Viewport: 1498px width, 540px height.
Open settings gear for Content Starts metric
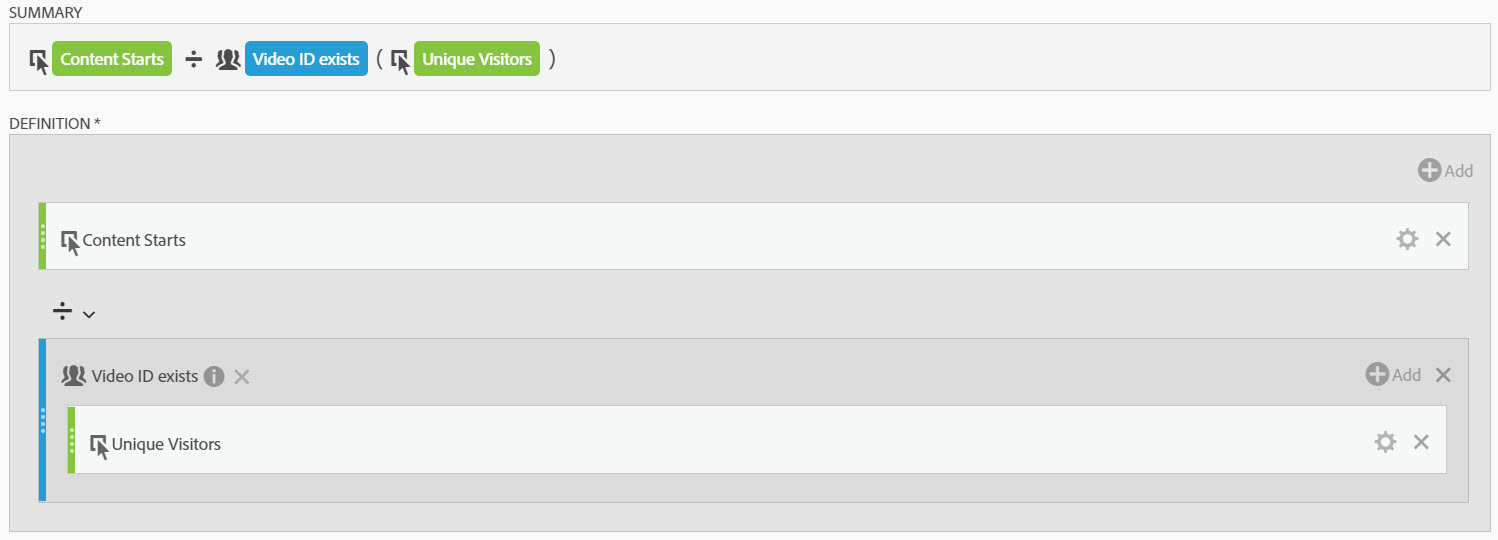pyautogui.click(x=1407, y=239)
